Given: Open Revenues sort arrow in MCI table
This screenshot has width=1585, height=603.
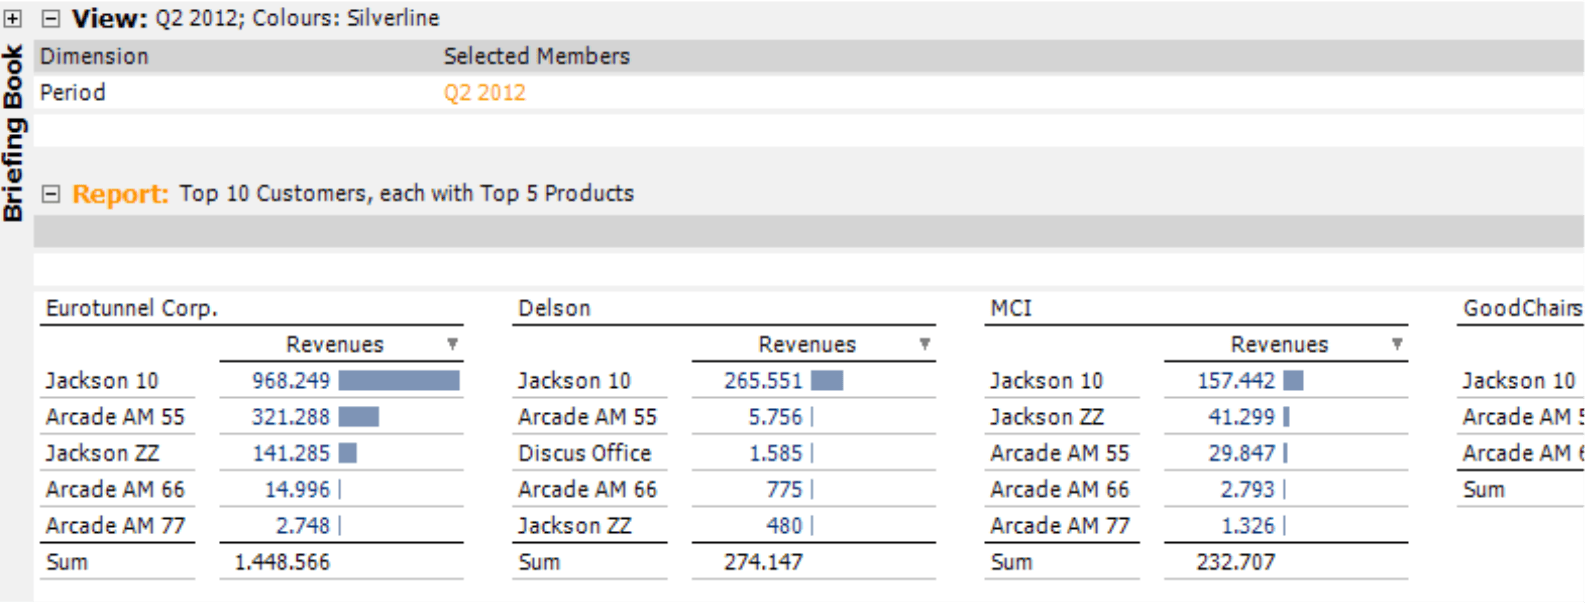Looking at the screenshot, I should click(x=1397, y=344).
